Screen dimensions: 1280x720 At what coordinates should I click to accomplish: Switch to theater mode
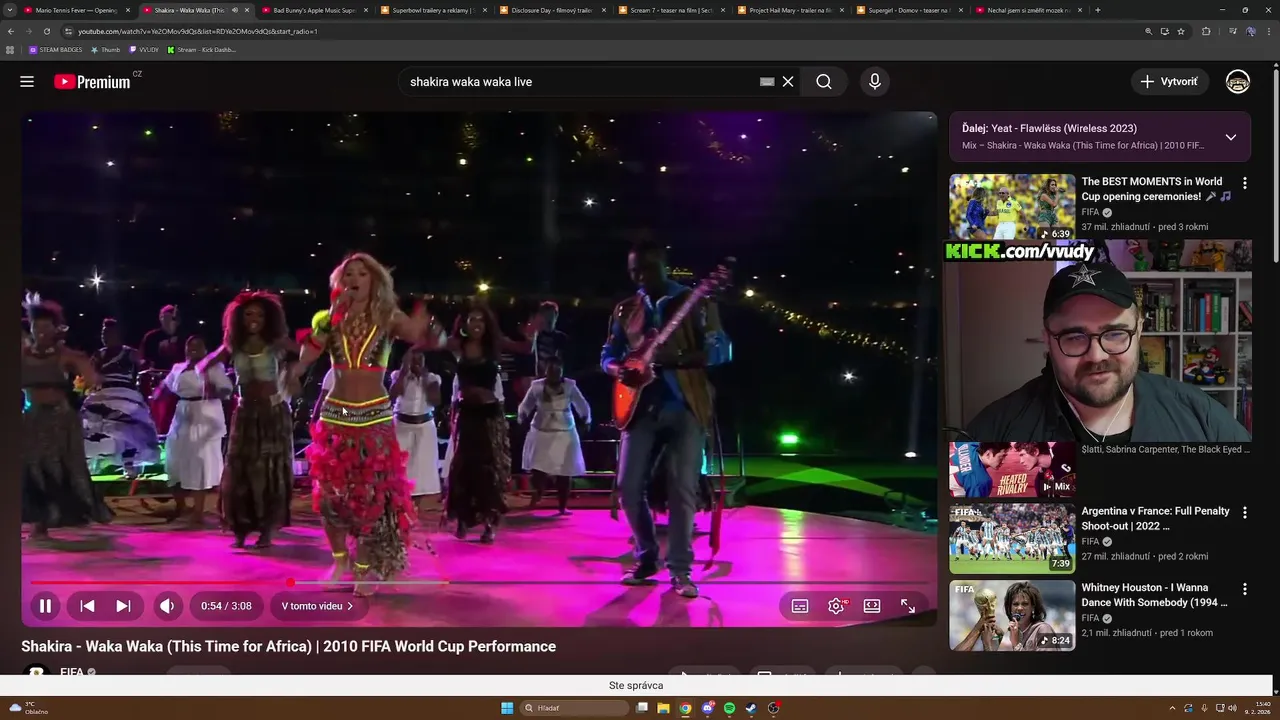(872, 606)
